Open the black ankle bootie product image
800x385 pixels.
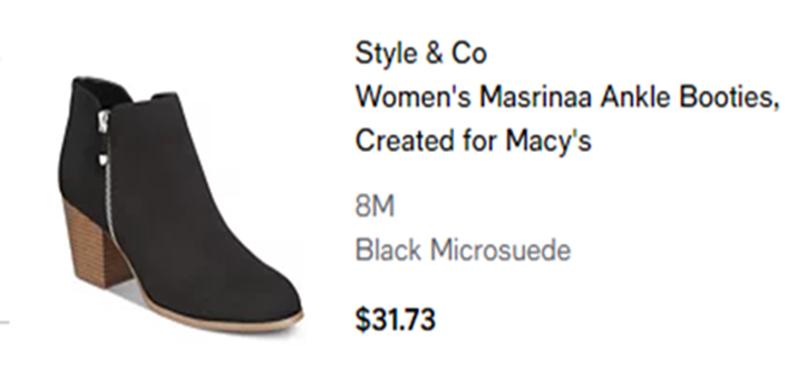click(x=180, y=204)
